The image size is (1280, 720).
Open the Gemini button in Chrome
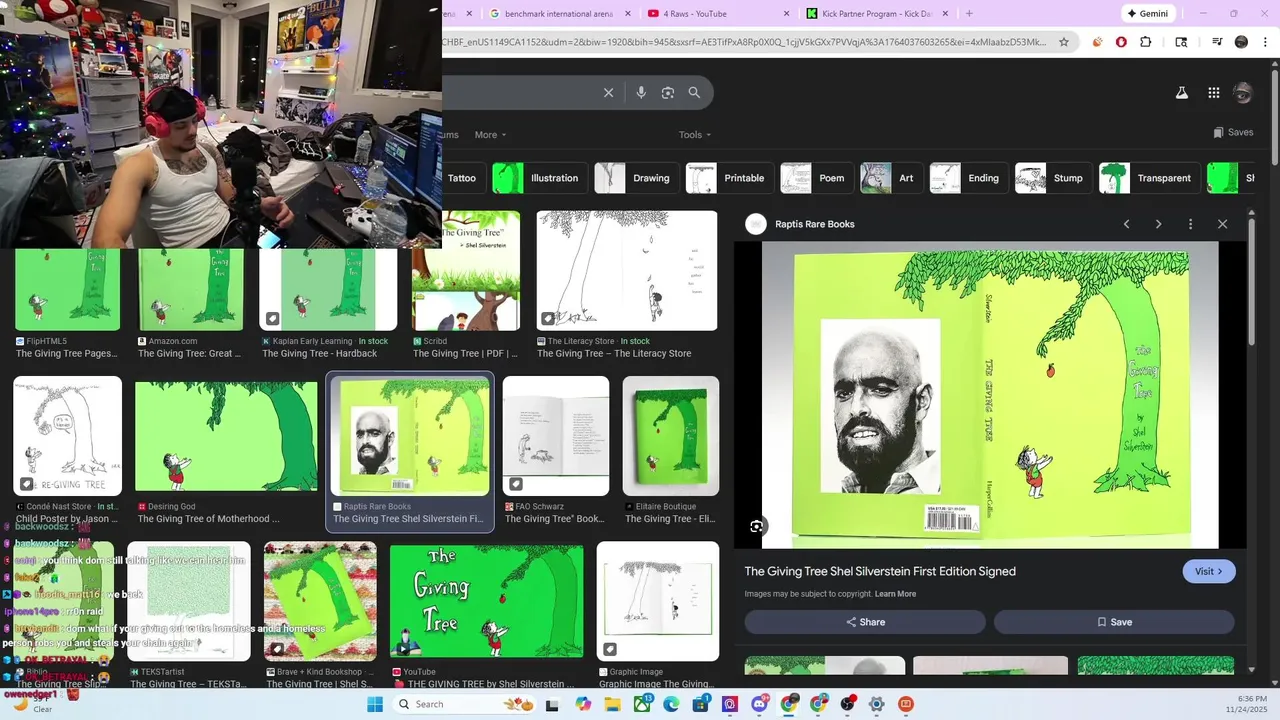[1147, 14]
